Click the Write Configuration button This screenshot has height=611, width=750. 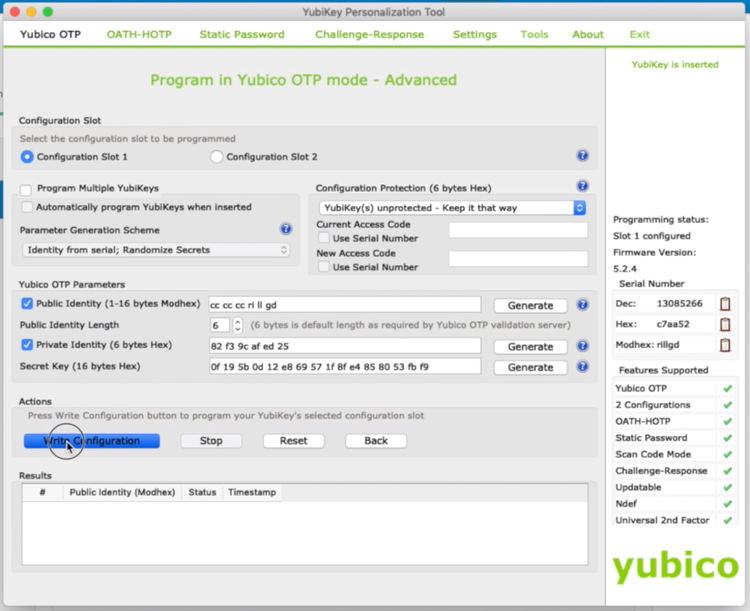click(92, 441)
